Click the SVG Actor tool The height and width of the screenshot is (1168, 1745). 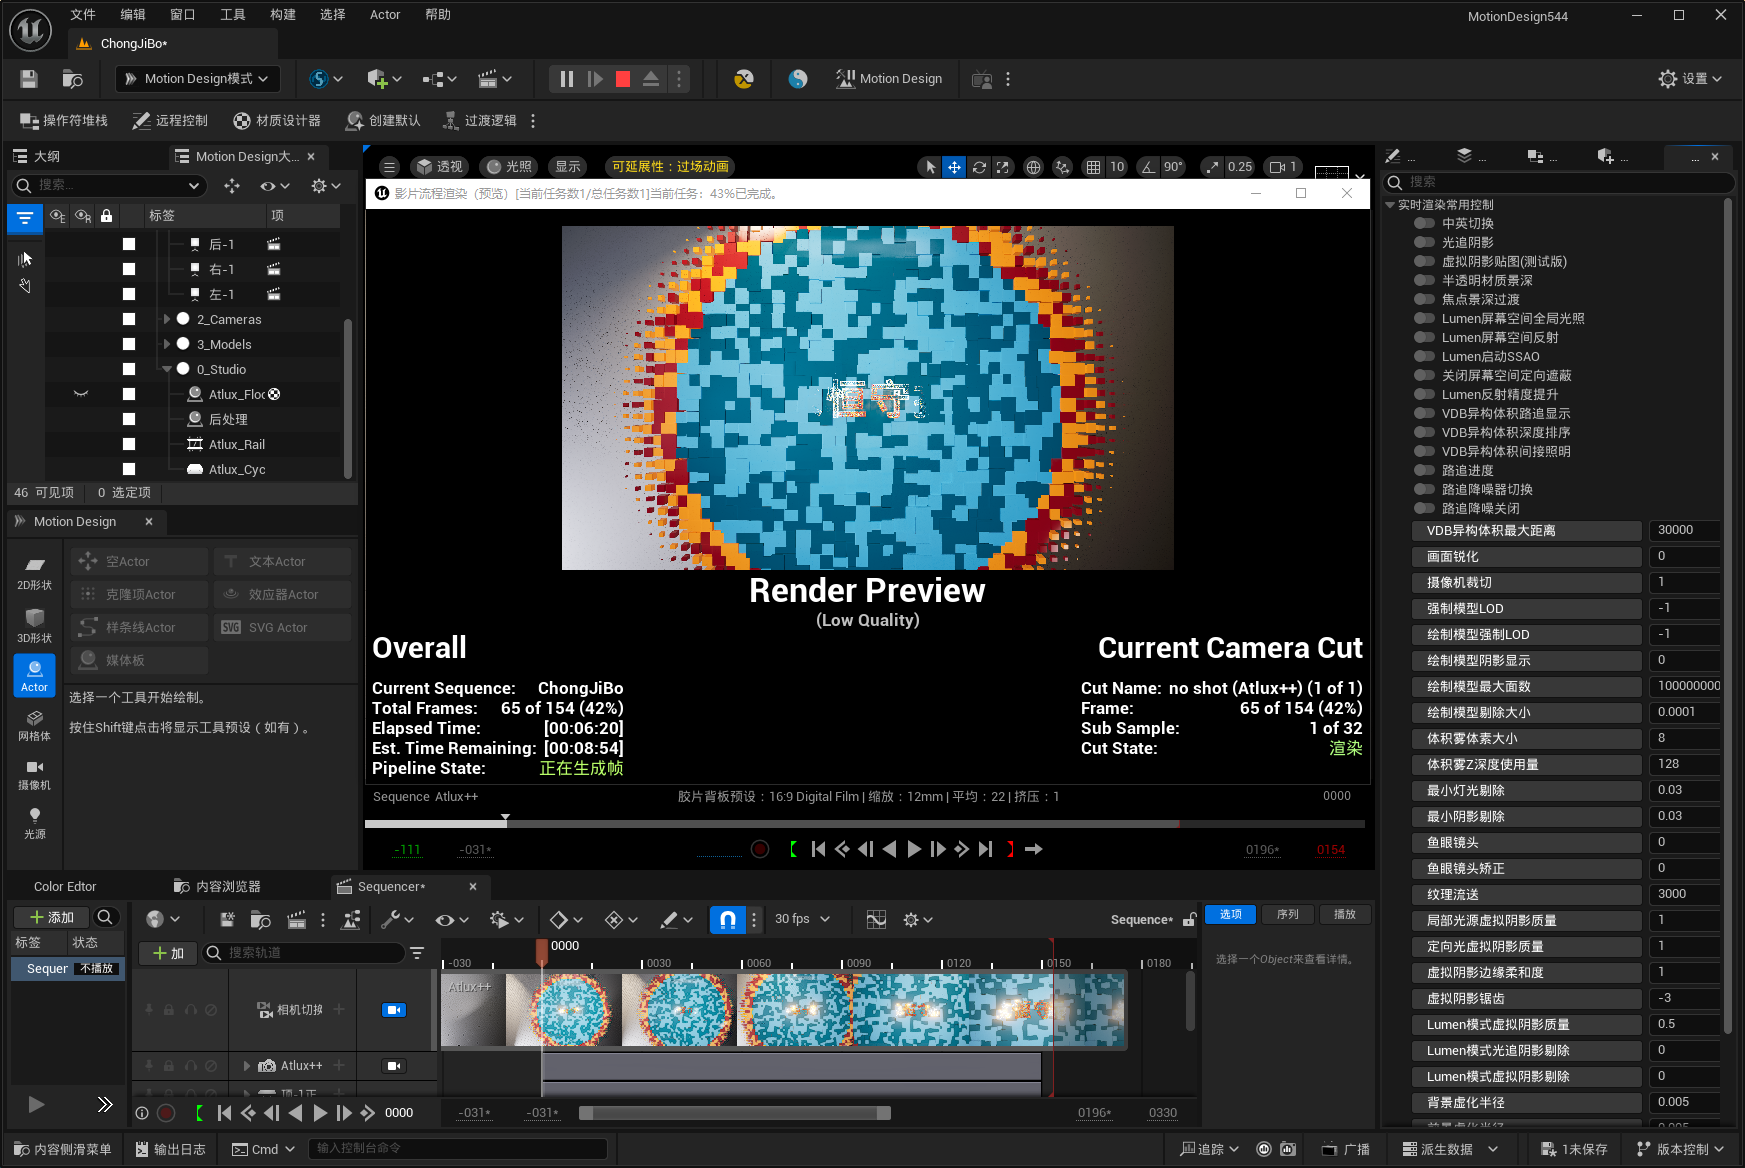283,628
